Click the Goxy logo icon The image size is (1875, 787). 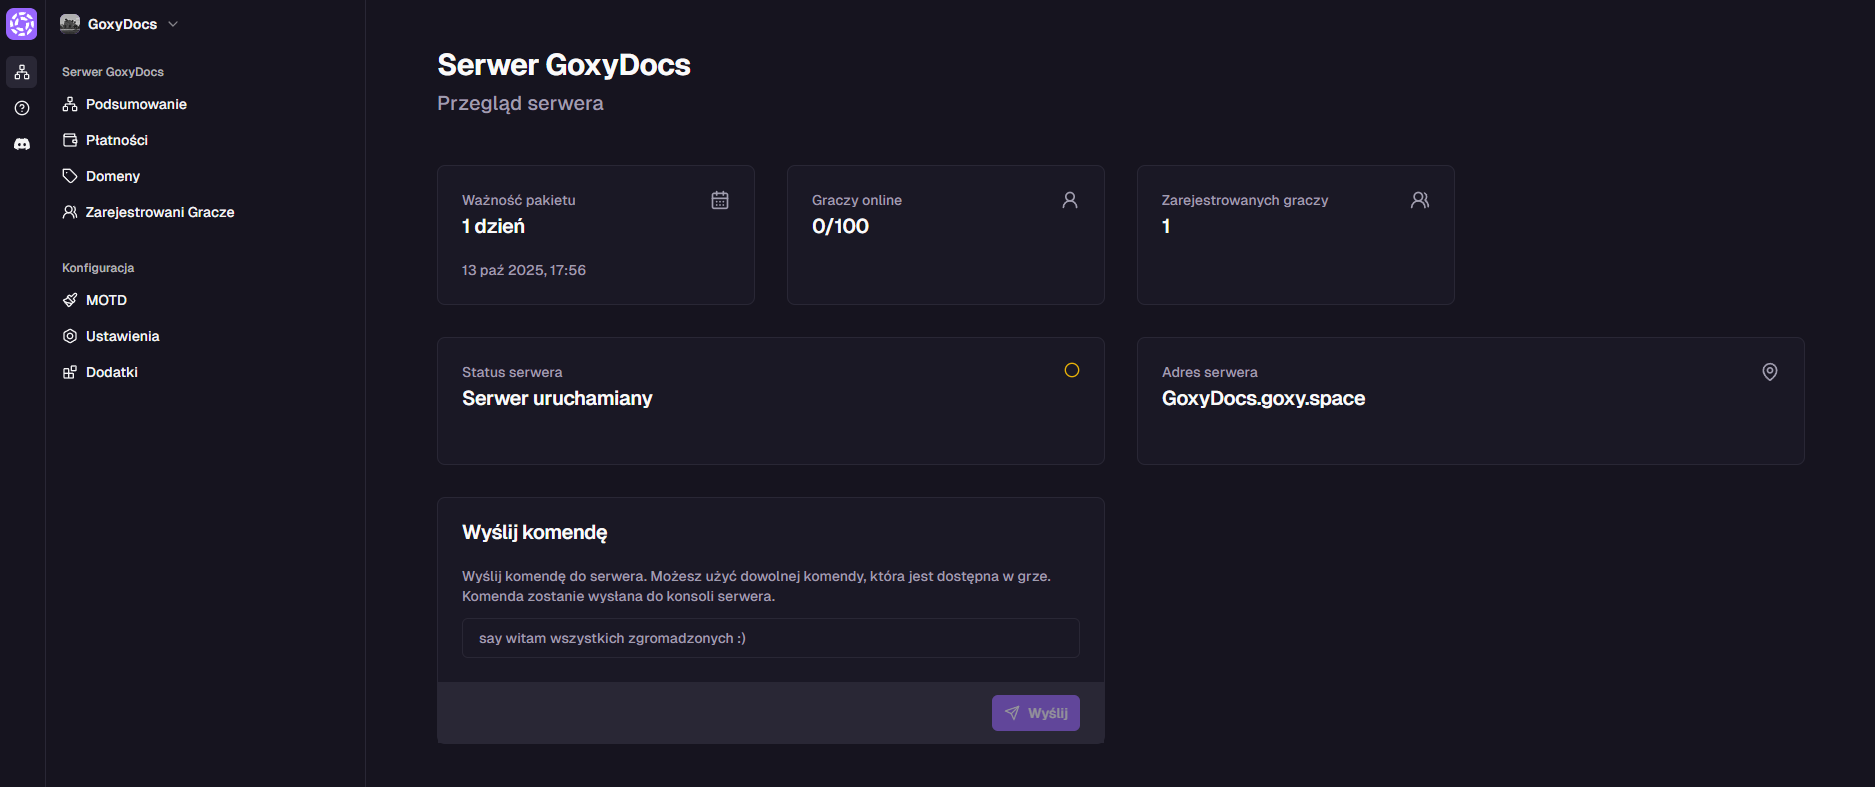[x=22, y=24]
